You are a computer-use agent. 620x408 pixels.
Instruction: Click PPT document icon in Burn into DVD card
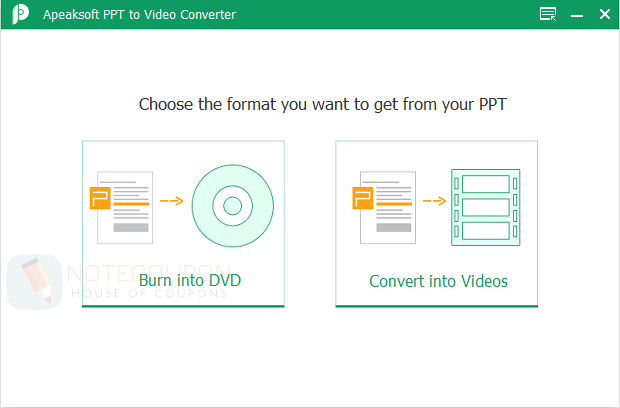[122, 207]
